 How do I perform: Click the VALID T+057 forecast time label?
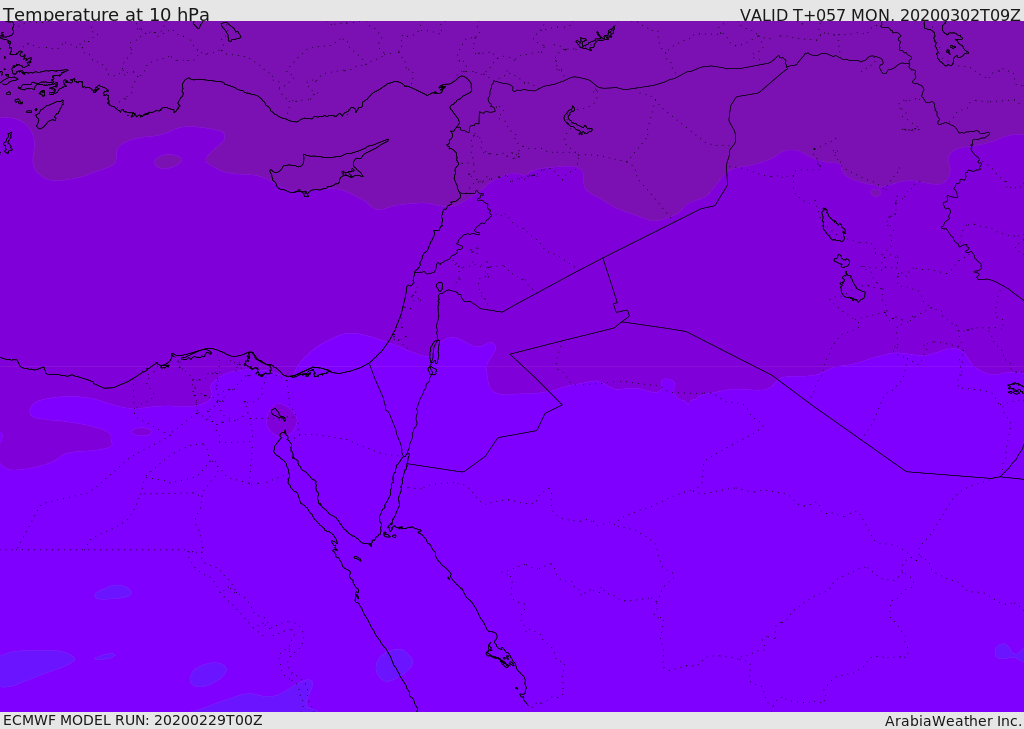879,15
